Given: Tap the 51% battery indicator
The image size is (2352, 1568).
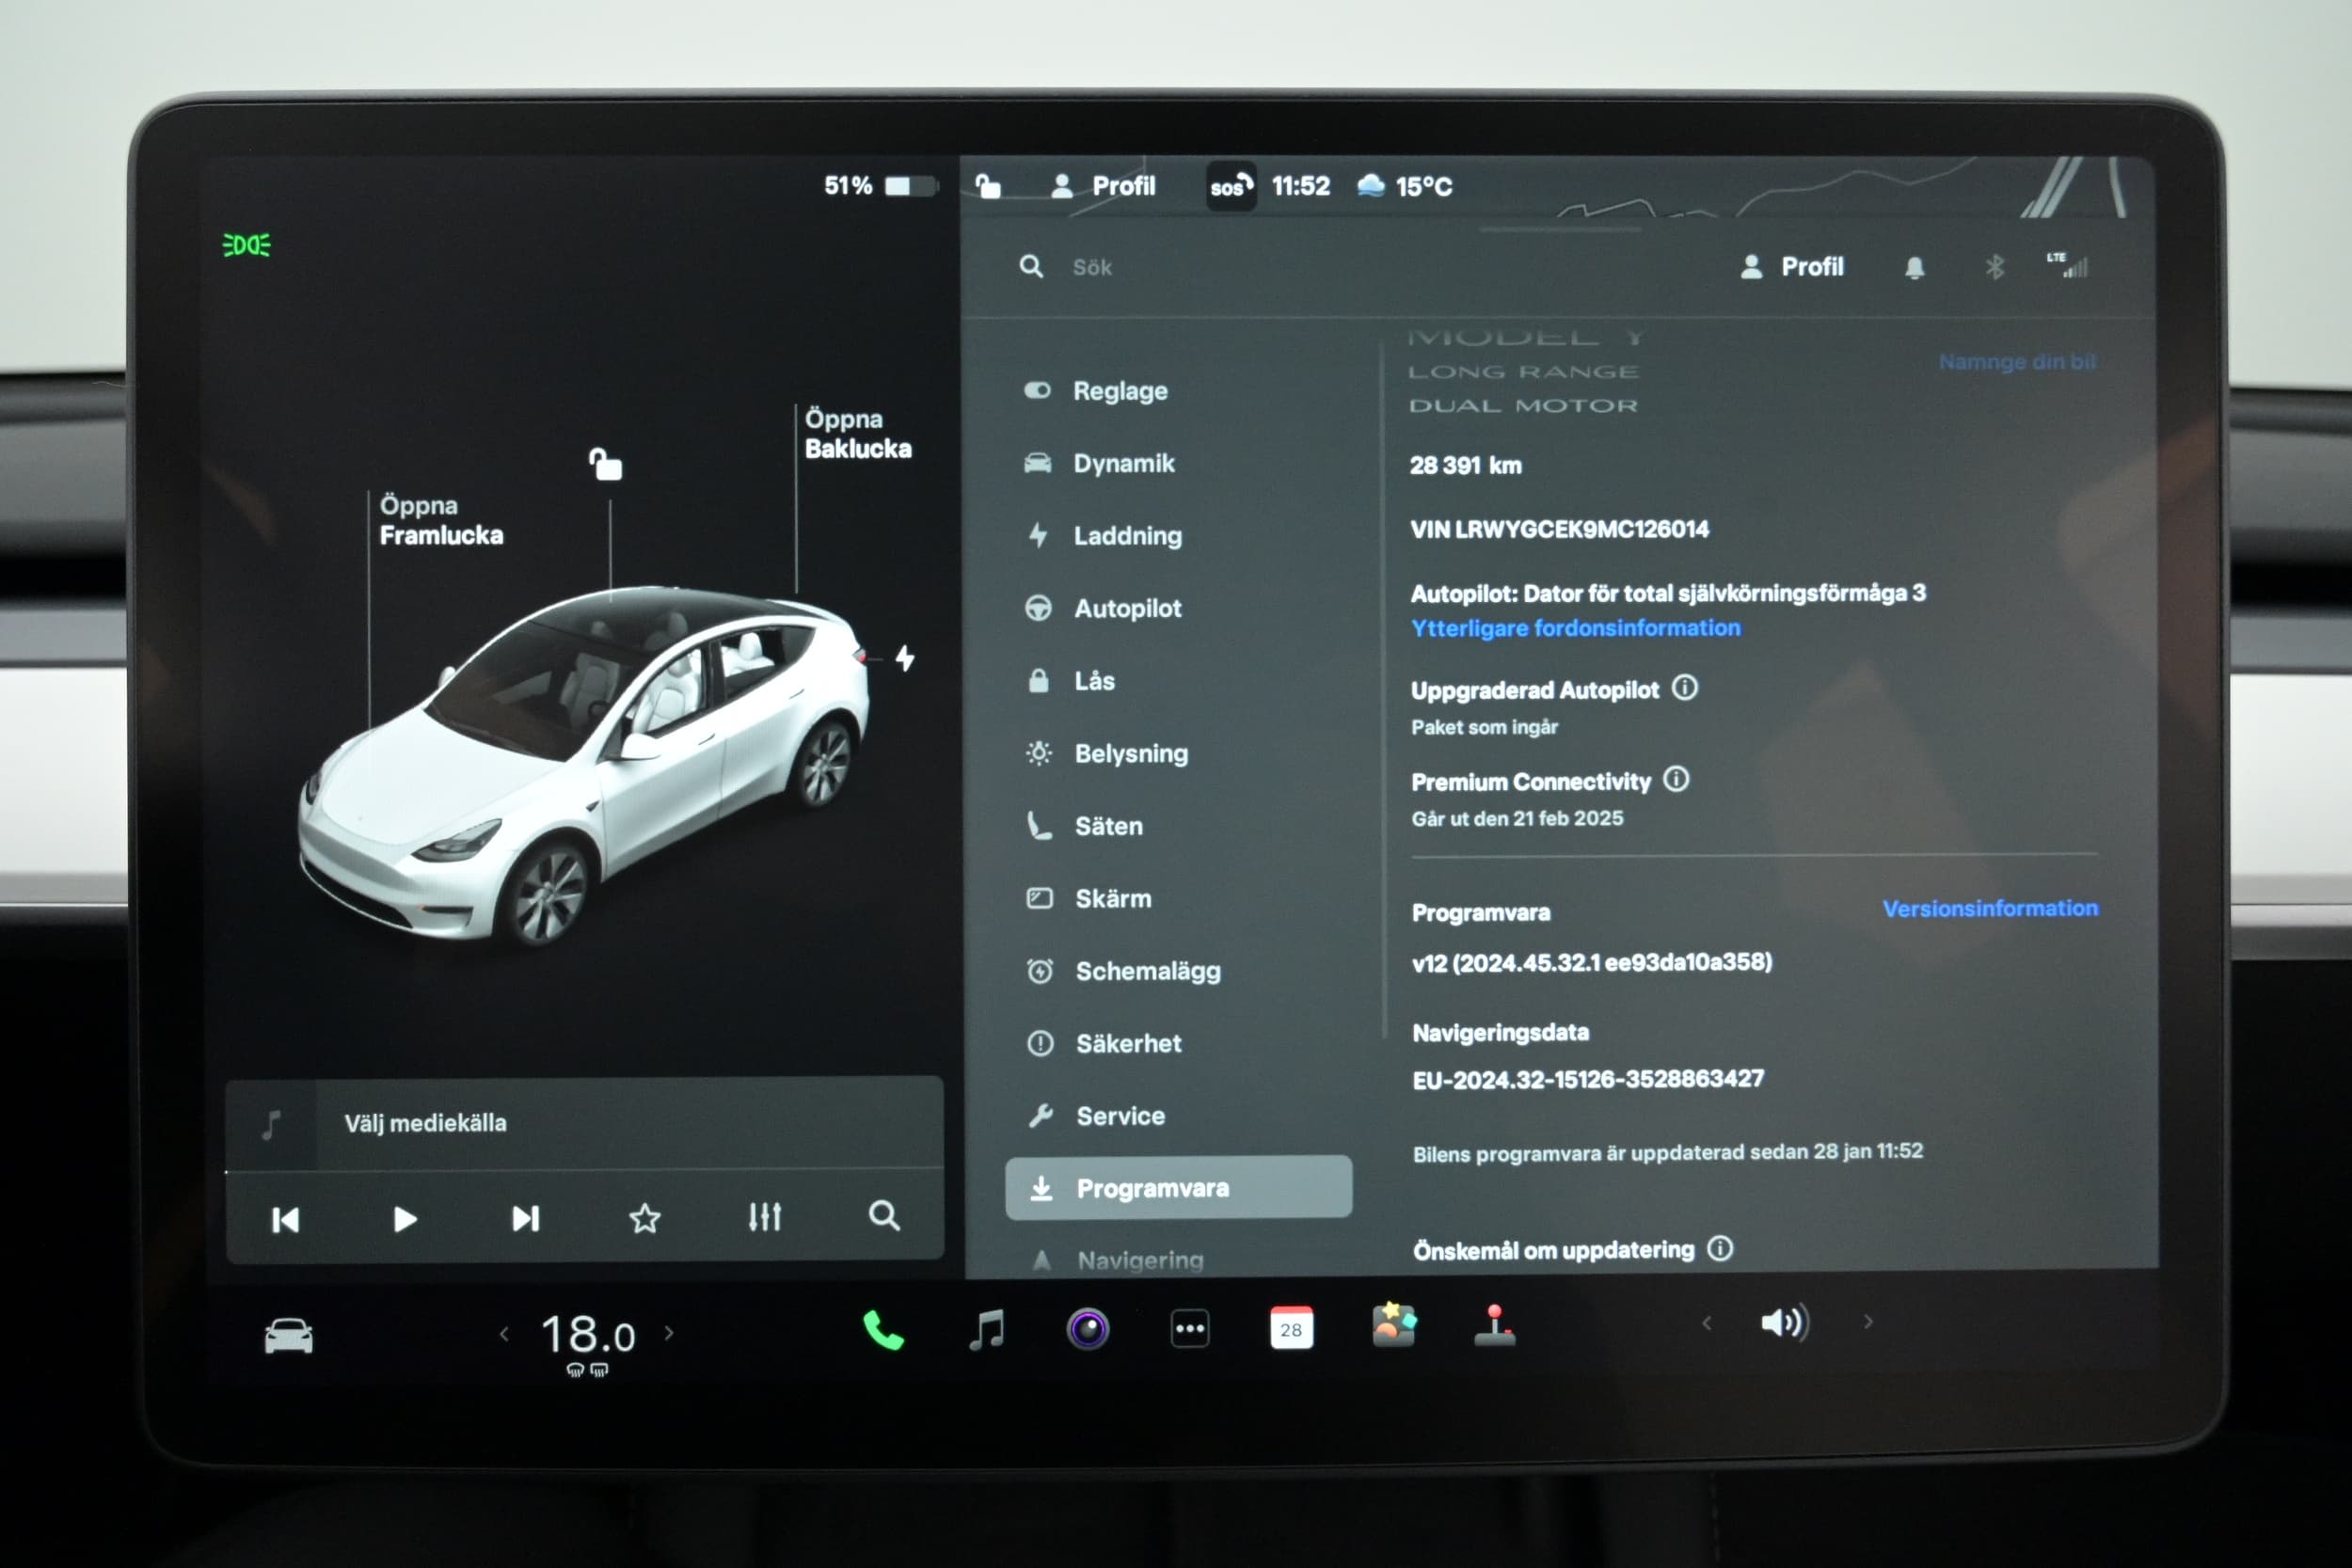Looking at the screenshot, I should click(880, 186).
